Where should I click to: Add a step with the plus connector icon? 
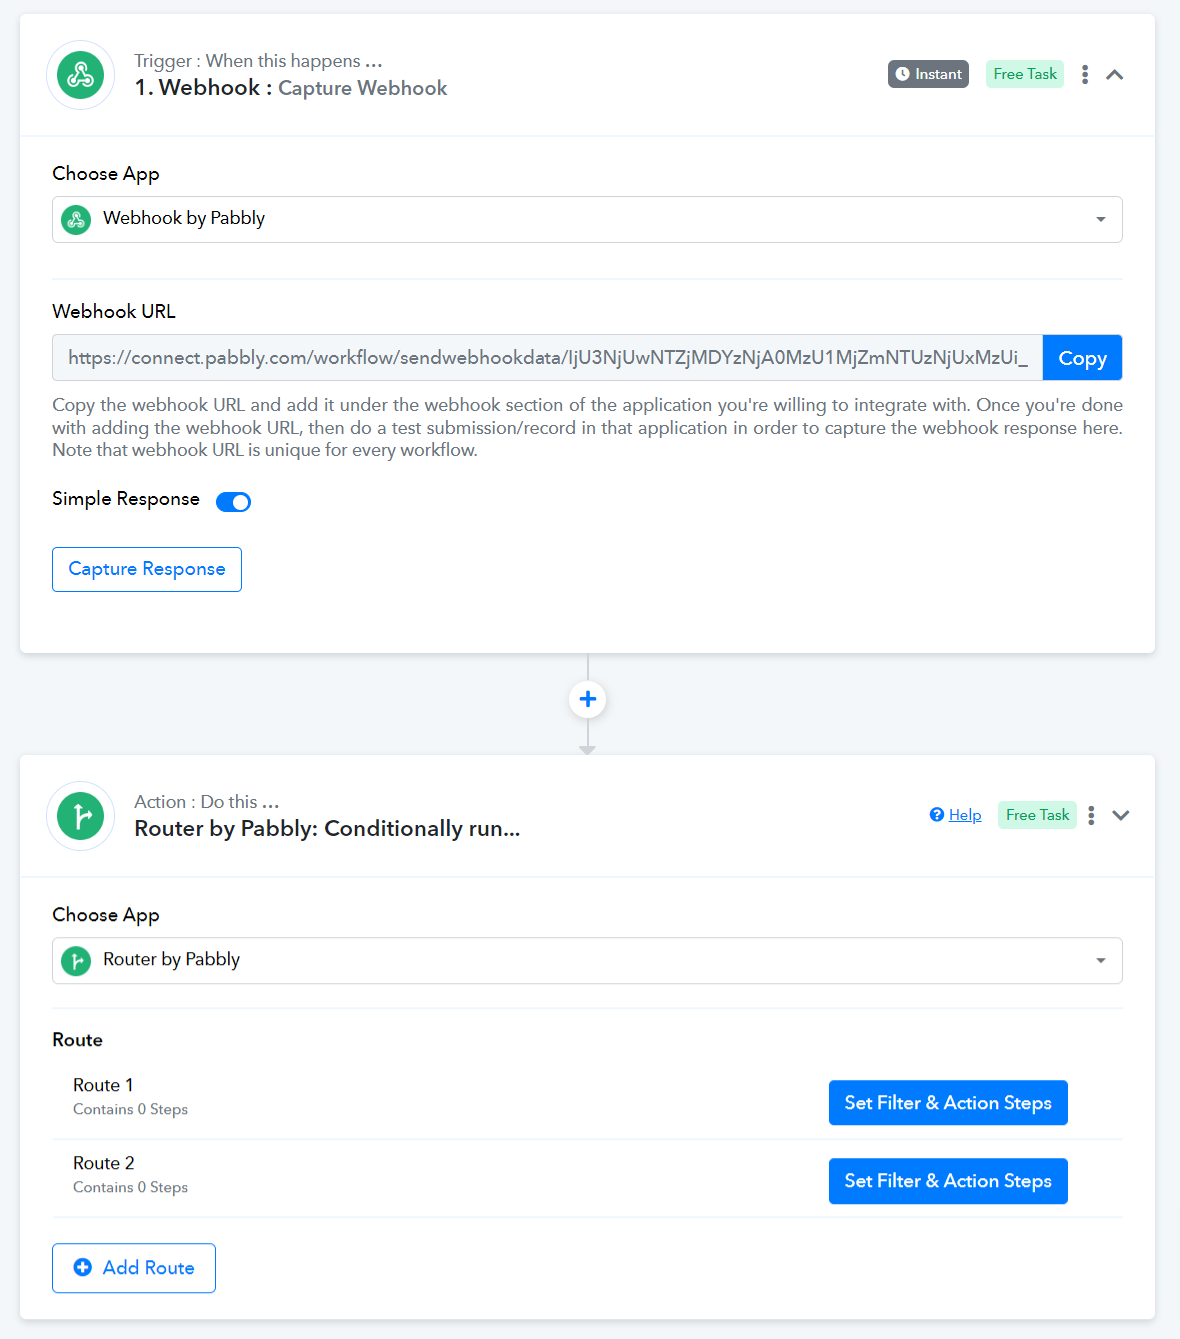pos(588,699)
